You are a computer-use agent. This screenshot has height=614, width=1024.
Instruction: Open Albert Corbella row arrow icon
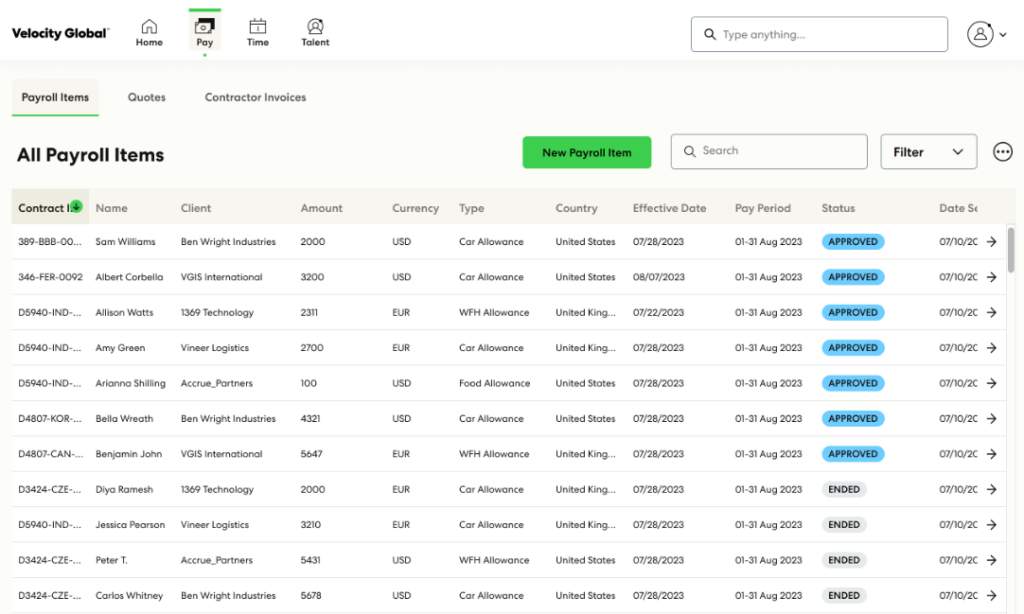pos(991,277)
